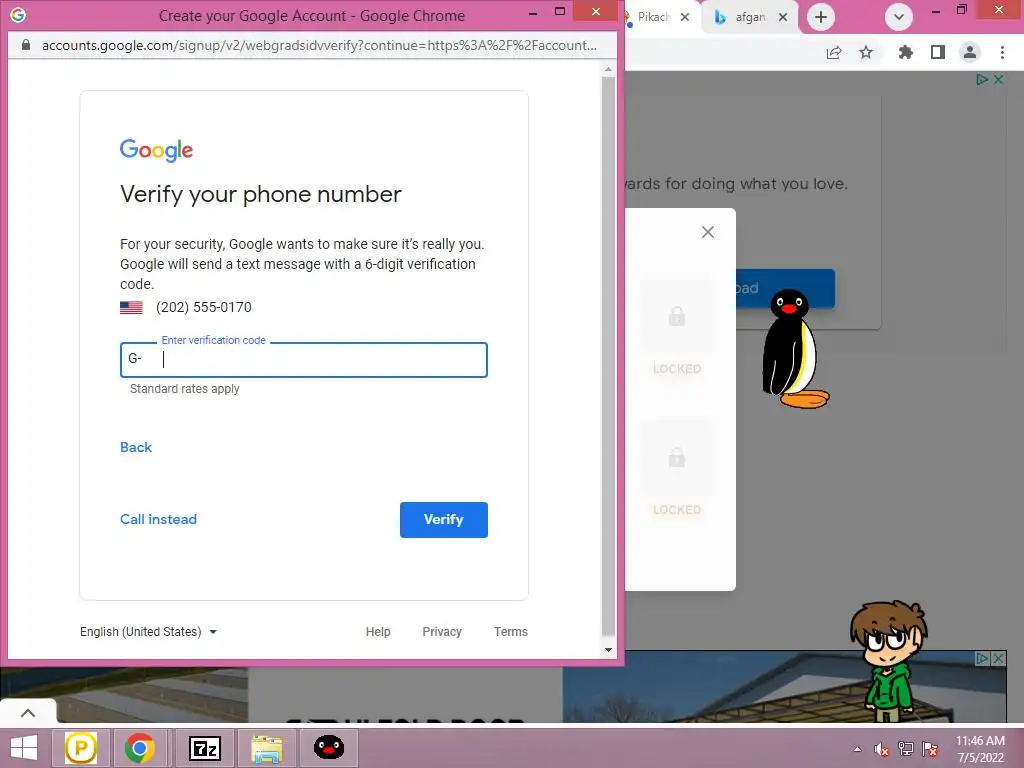Image resolution: width=1024 pixels, height=768 pixels.
Task: Click the Verify button
Action: point(443,520)
